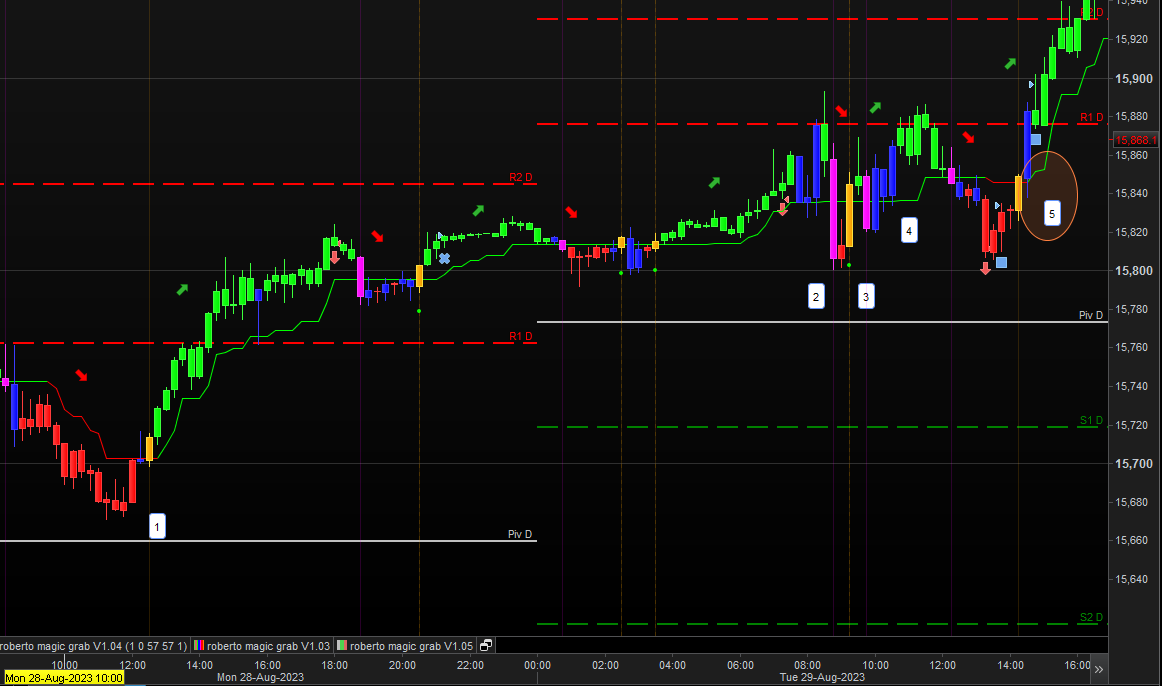This screenshot has height=686, width=1162.
Task: Click the yellow Mon 28-Aug-2023 10:00 cursor label
Action: click(64, 678)
